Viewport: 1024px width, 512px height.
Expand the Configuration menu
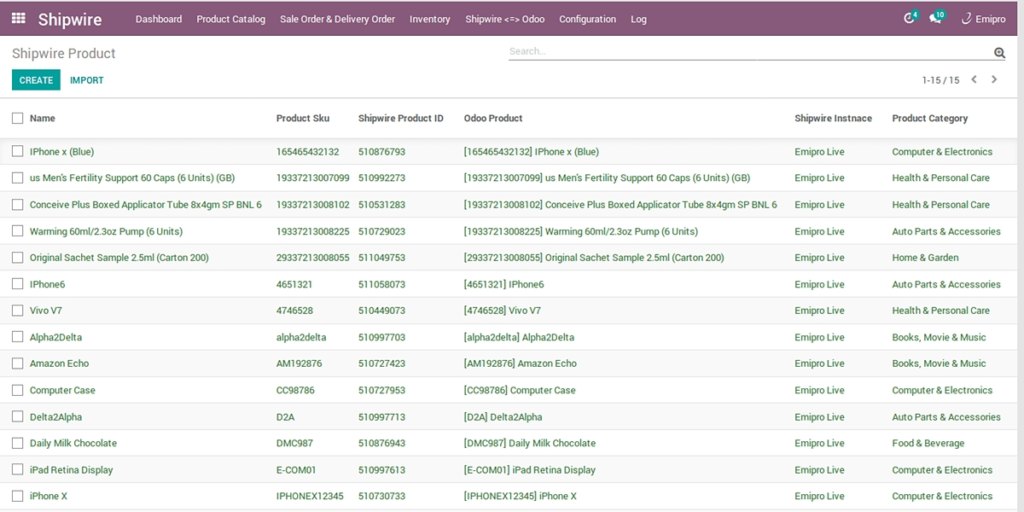tap(587, 19)
